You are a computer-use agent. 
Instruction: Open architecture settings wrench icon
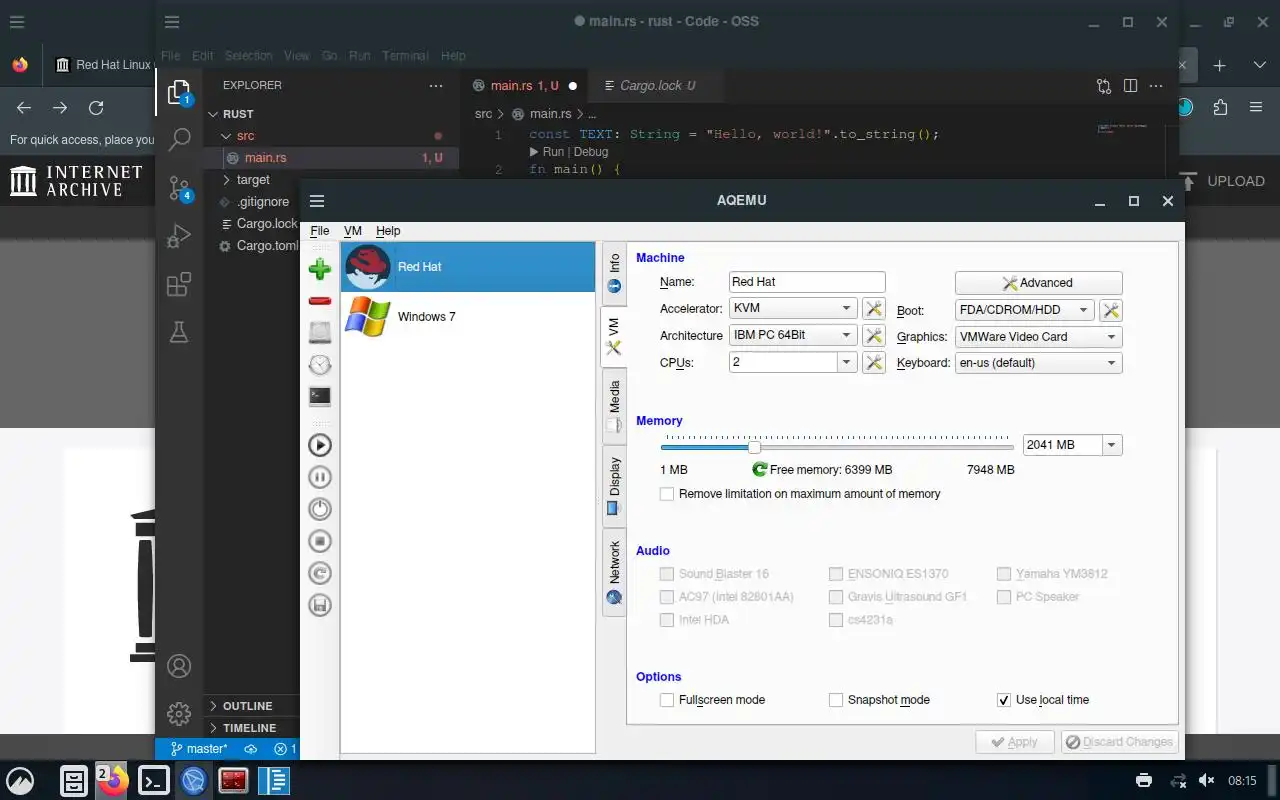pos(874,336)
